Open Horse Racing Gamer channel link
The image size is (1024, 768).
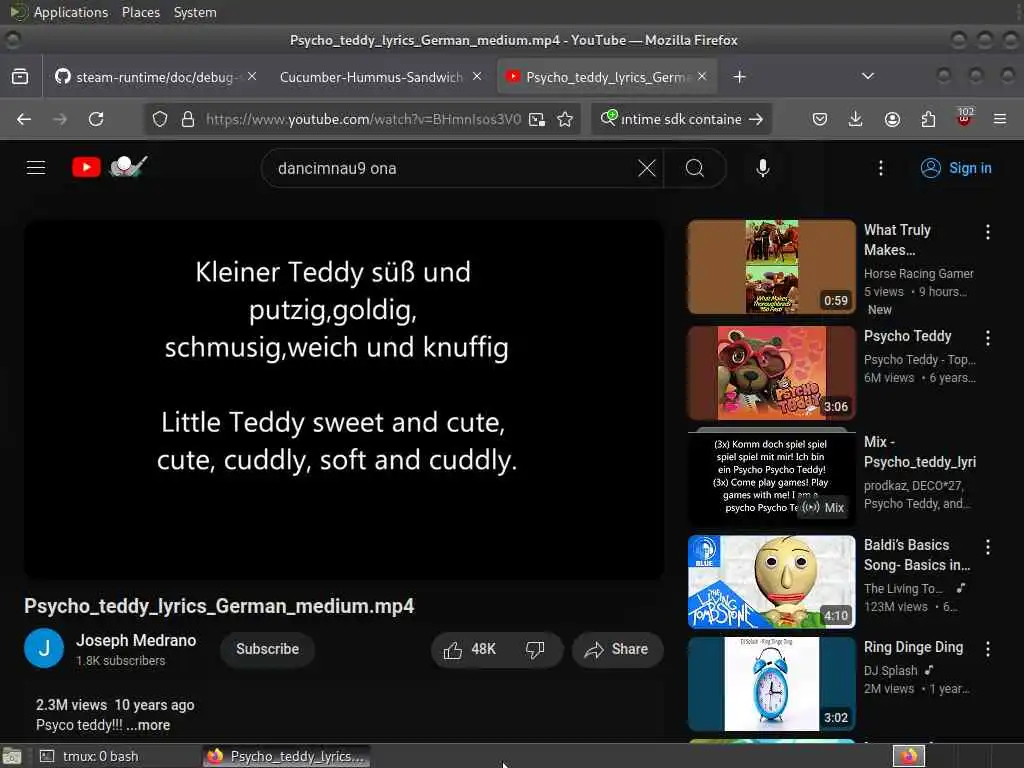click(918, 274)
